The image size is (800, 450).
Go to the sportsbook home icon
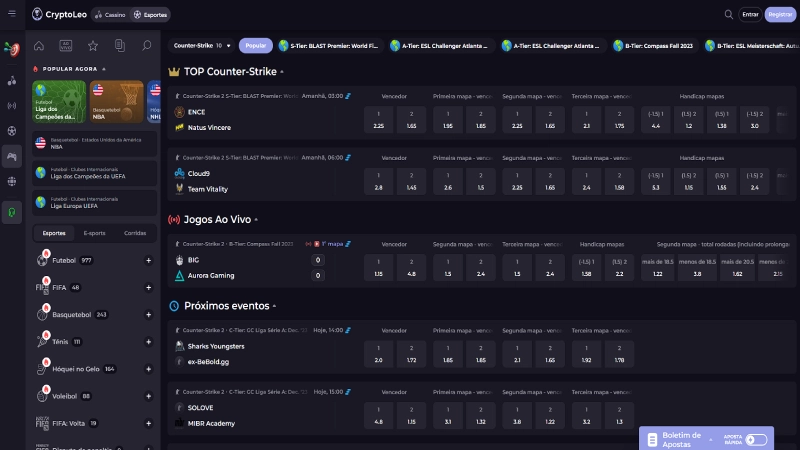click(x=39, y=45)
